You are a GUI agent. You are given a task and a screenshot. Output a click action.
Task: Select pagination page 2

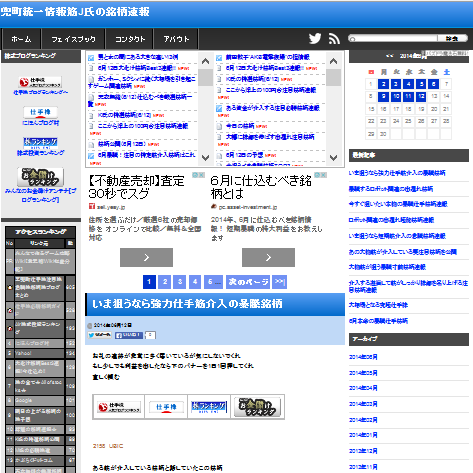(x=165, y=282)
